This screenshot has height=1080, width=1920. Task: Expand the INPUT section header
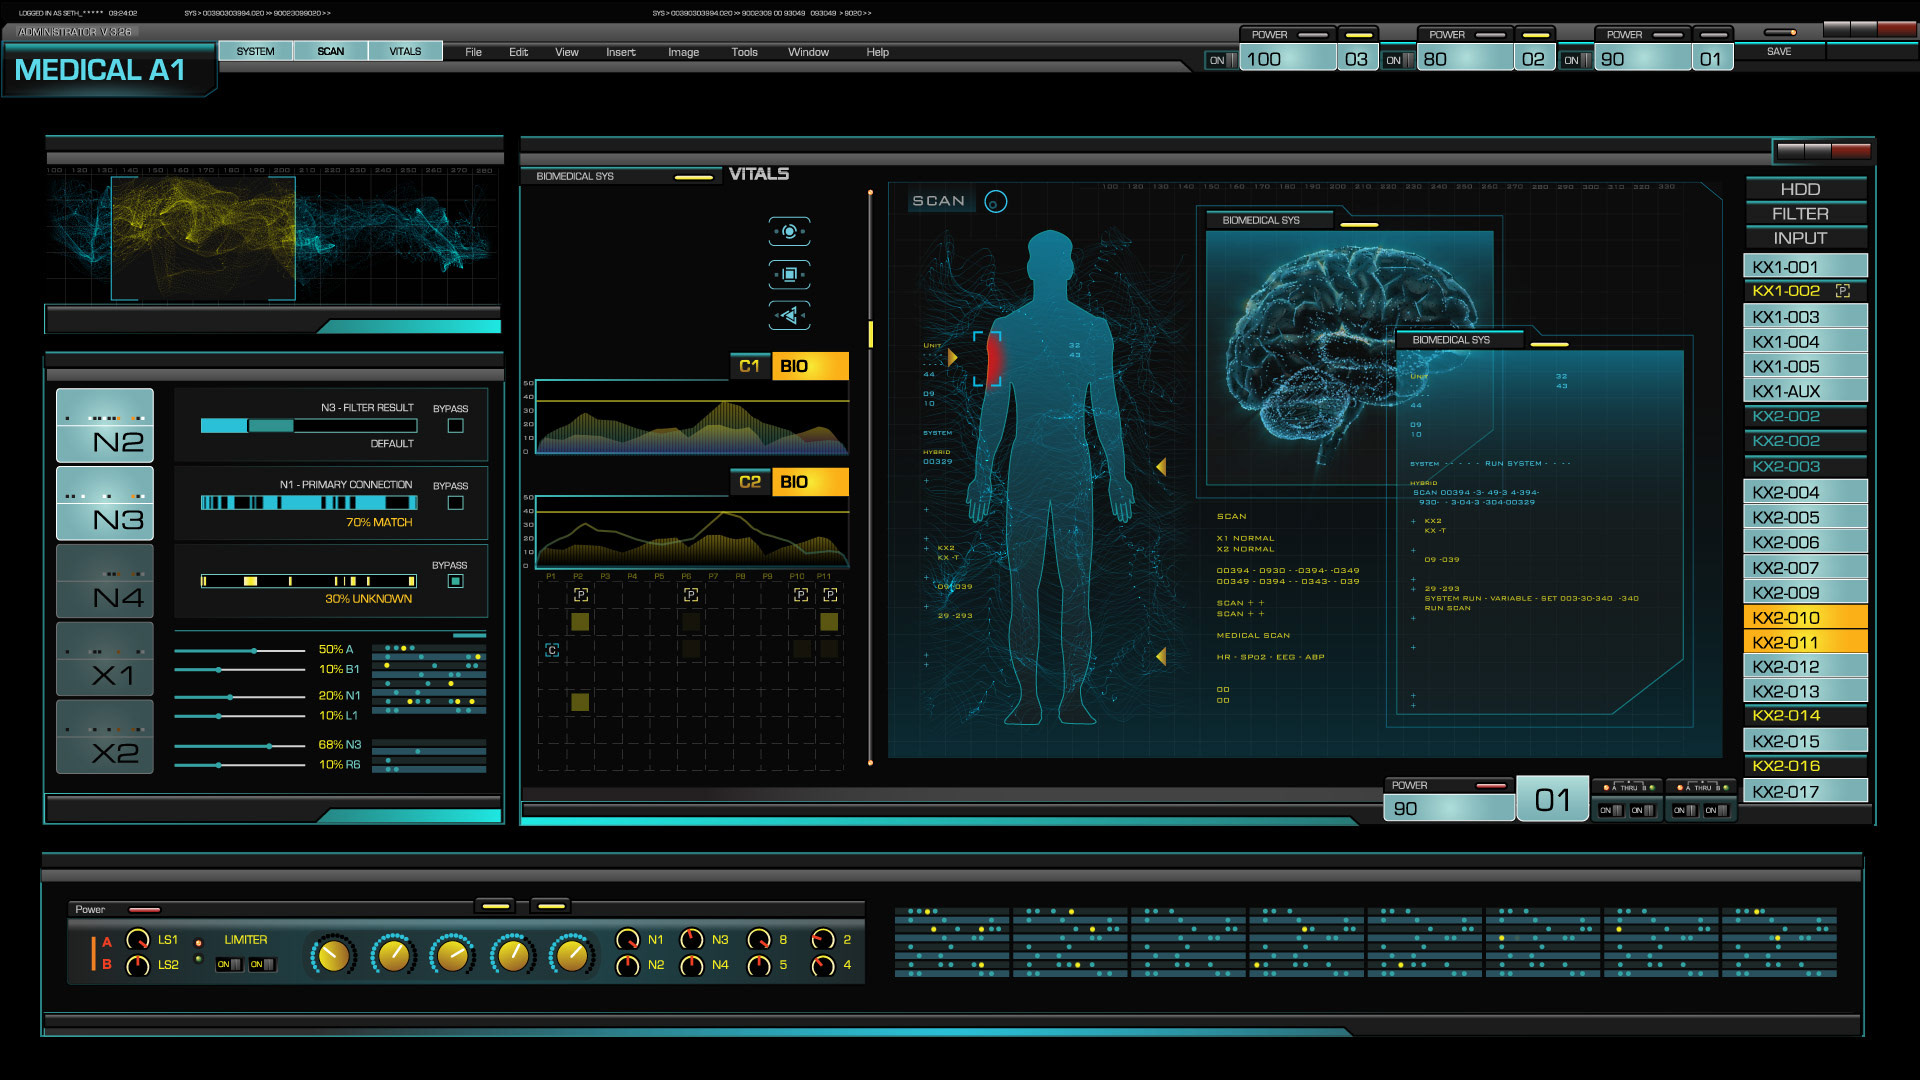[x=1799, y=238]
